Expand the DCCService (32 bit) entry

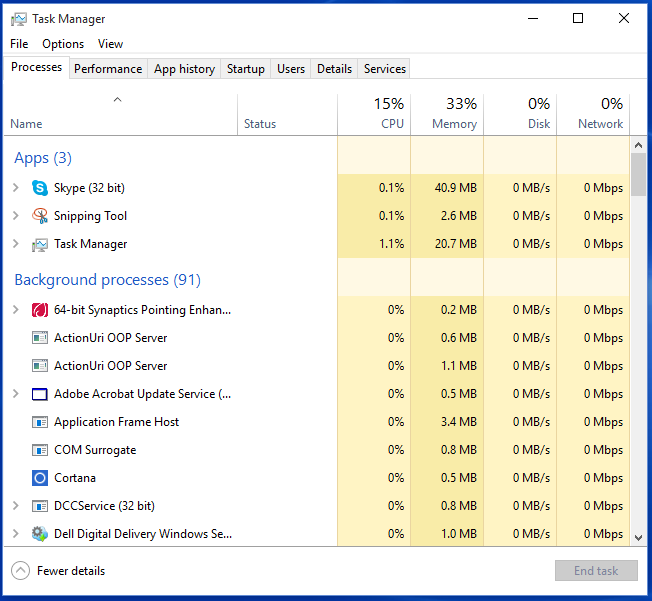[16, 506]
